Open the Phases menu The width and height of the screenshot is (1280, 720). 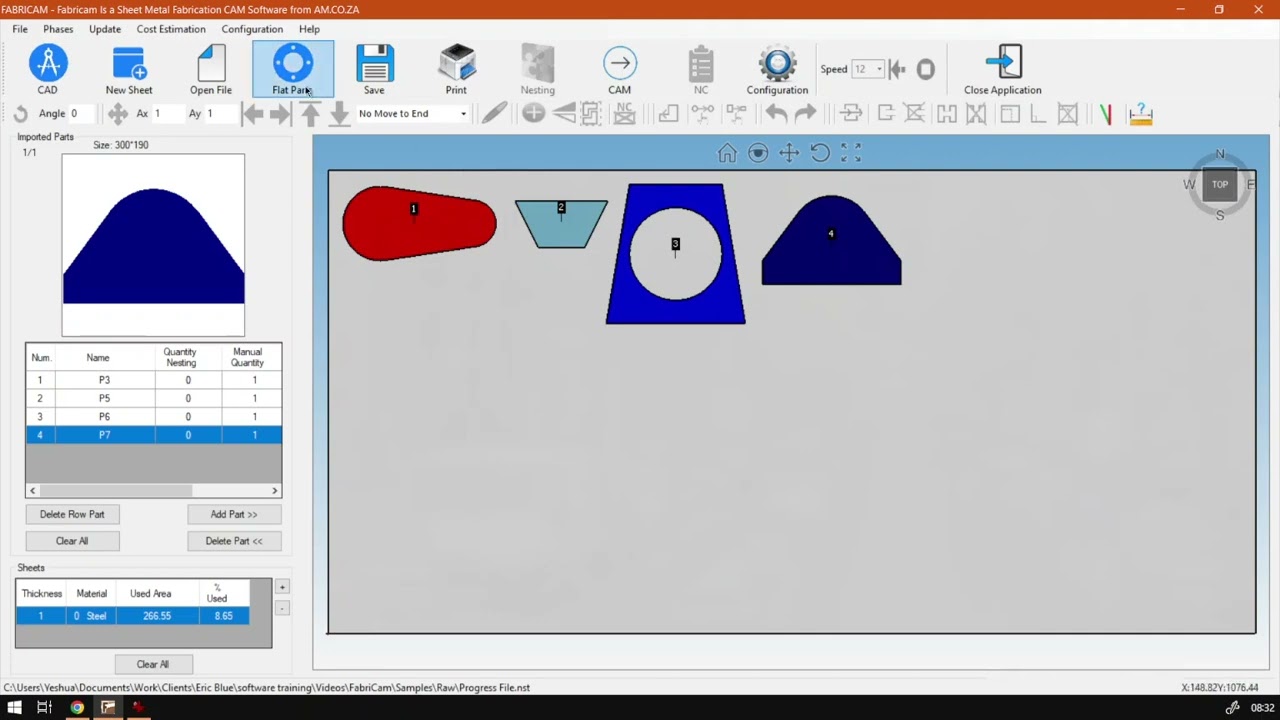click(58, 29)
